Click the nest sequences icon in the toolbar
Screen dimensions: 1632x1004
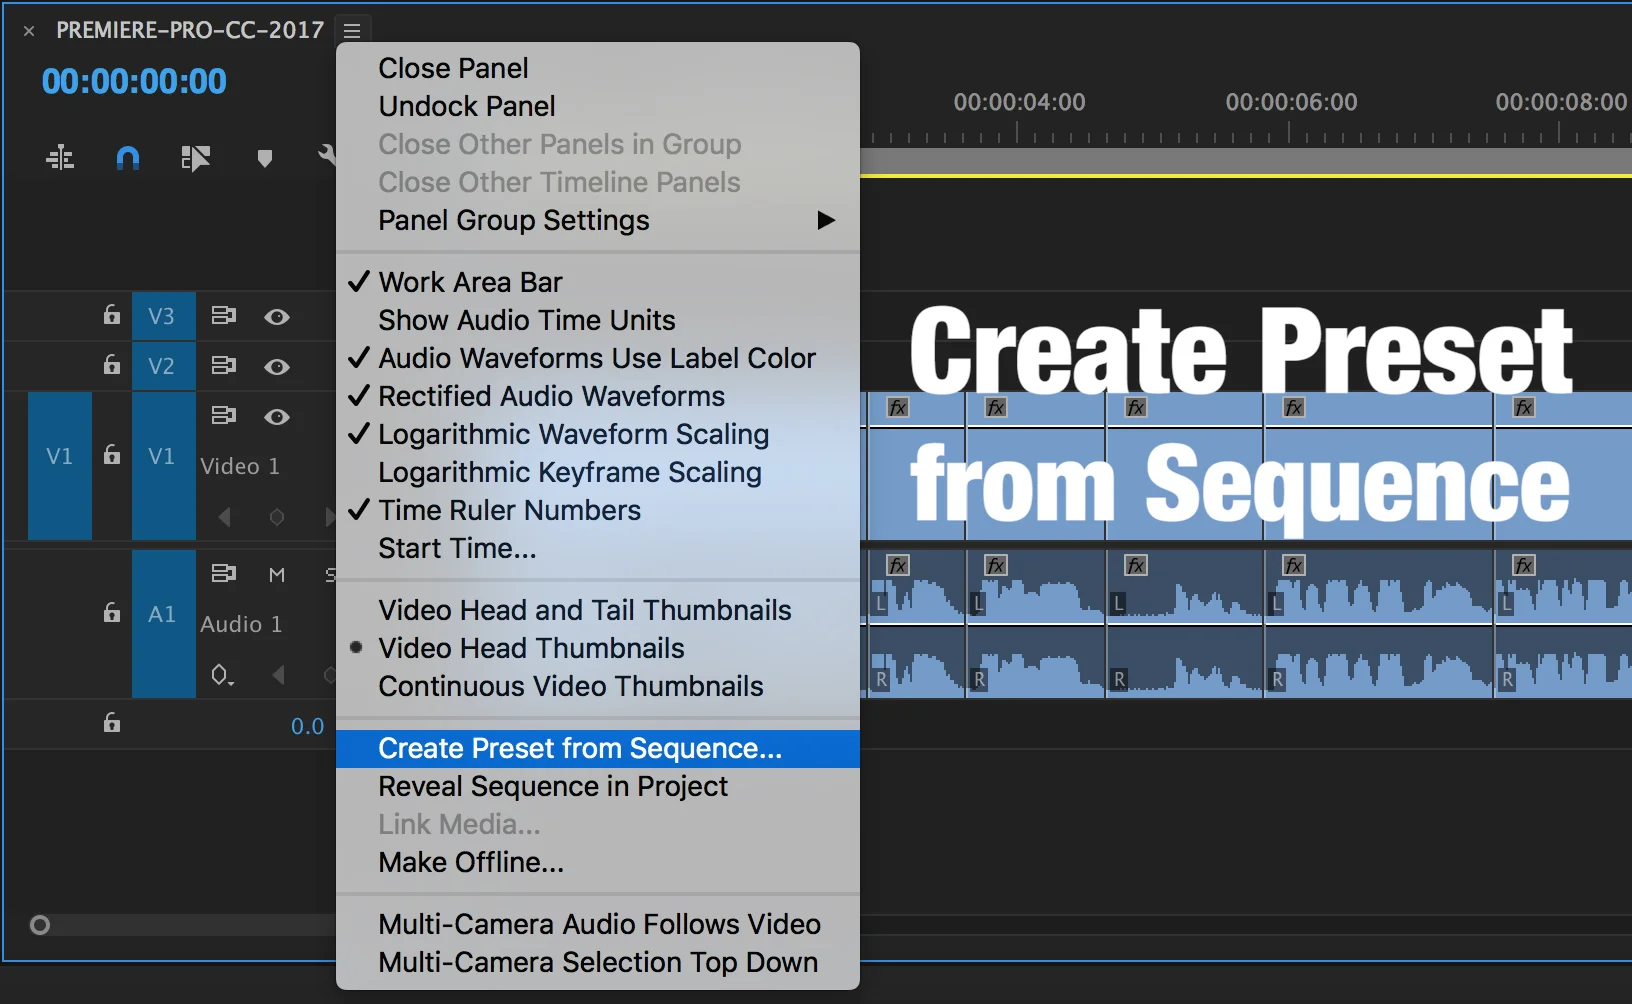[61, 157]
